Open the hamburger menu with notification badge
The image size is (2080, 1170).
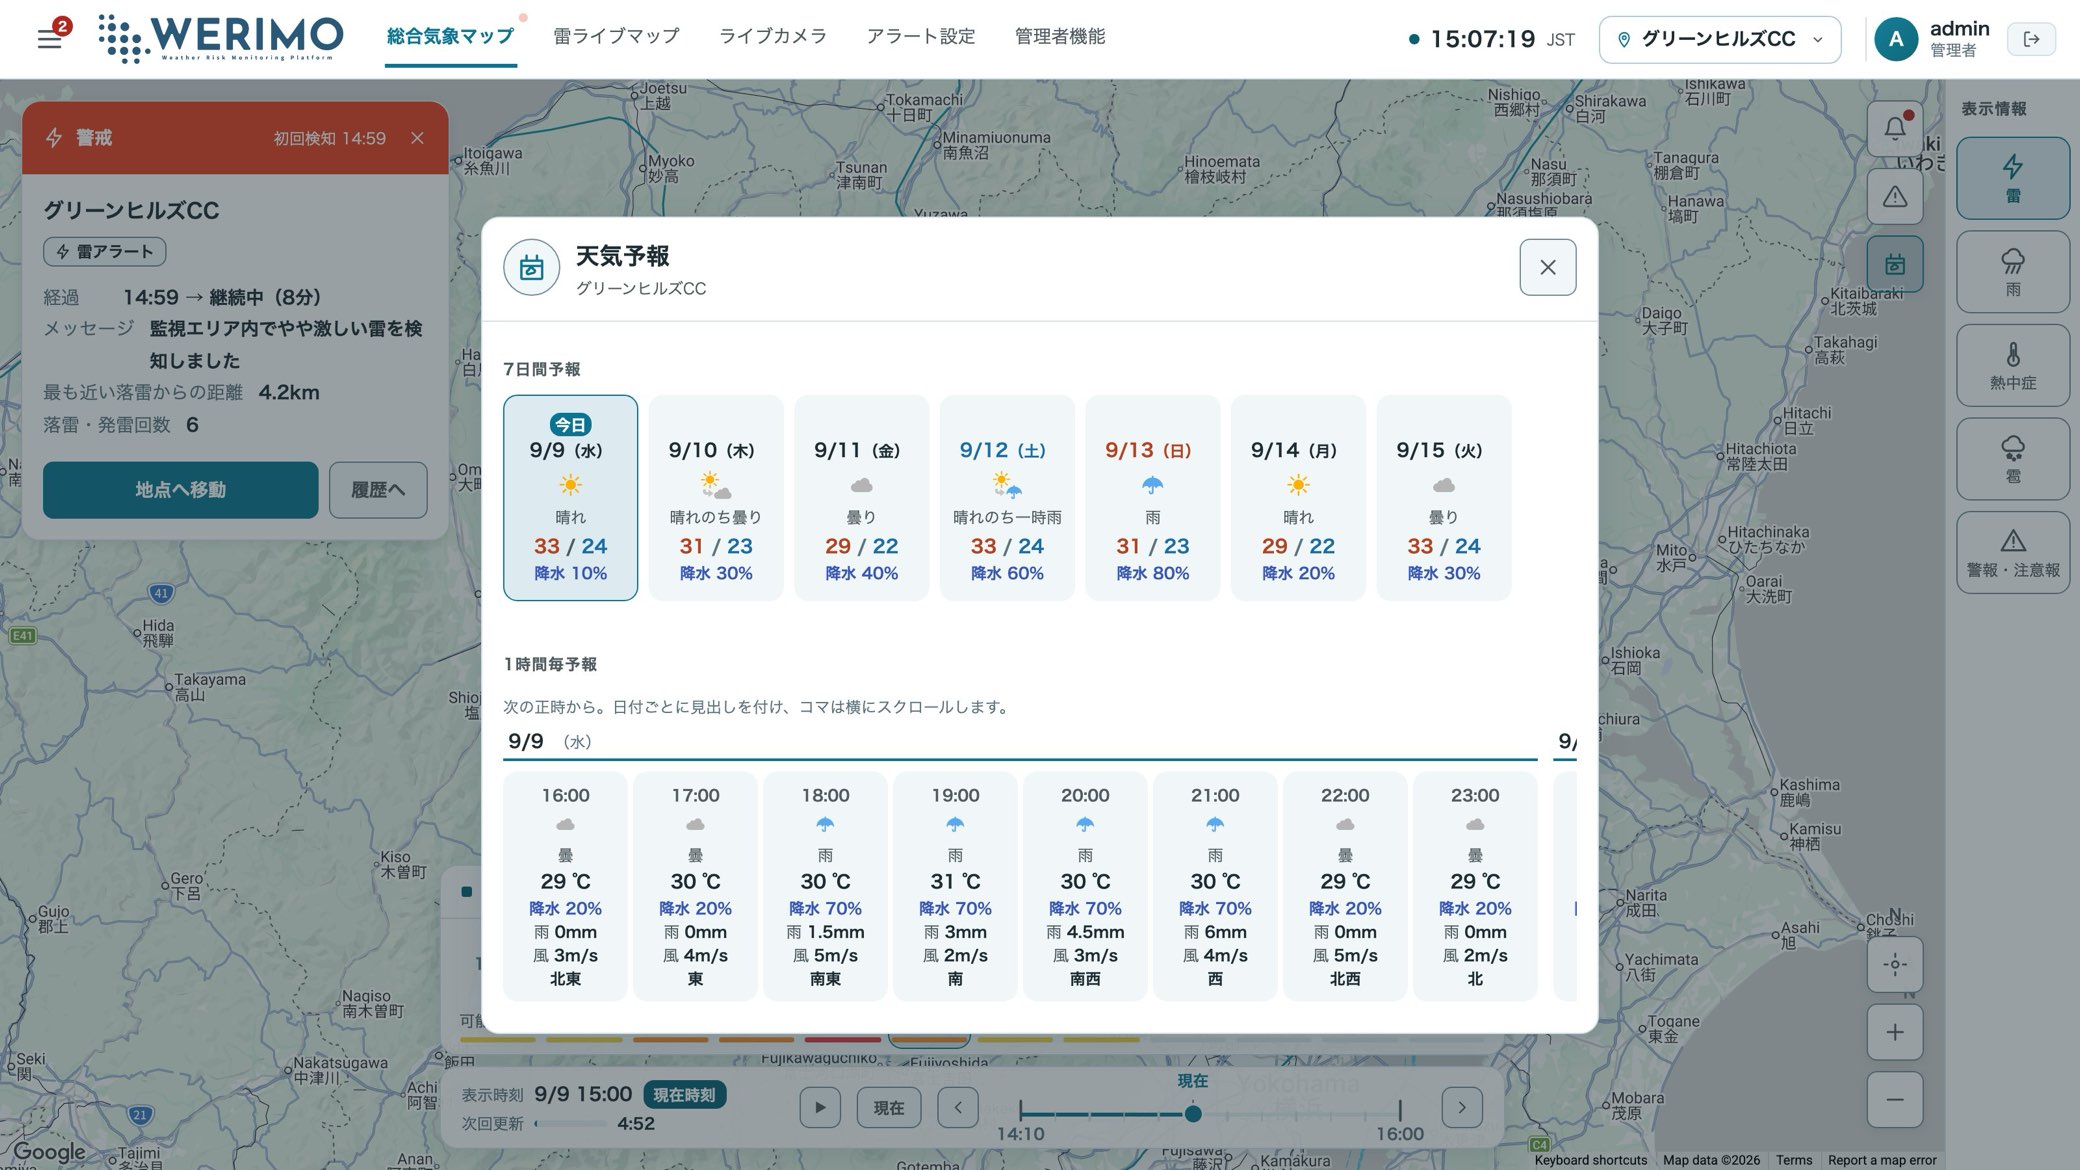pyautogui.click(x=51, y=37)
